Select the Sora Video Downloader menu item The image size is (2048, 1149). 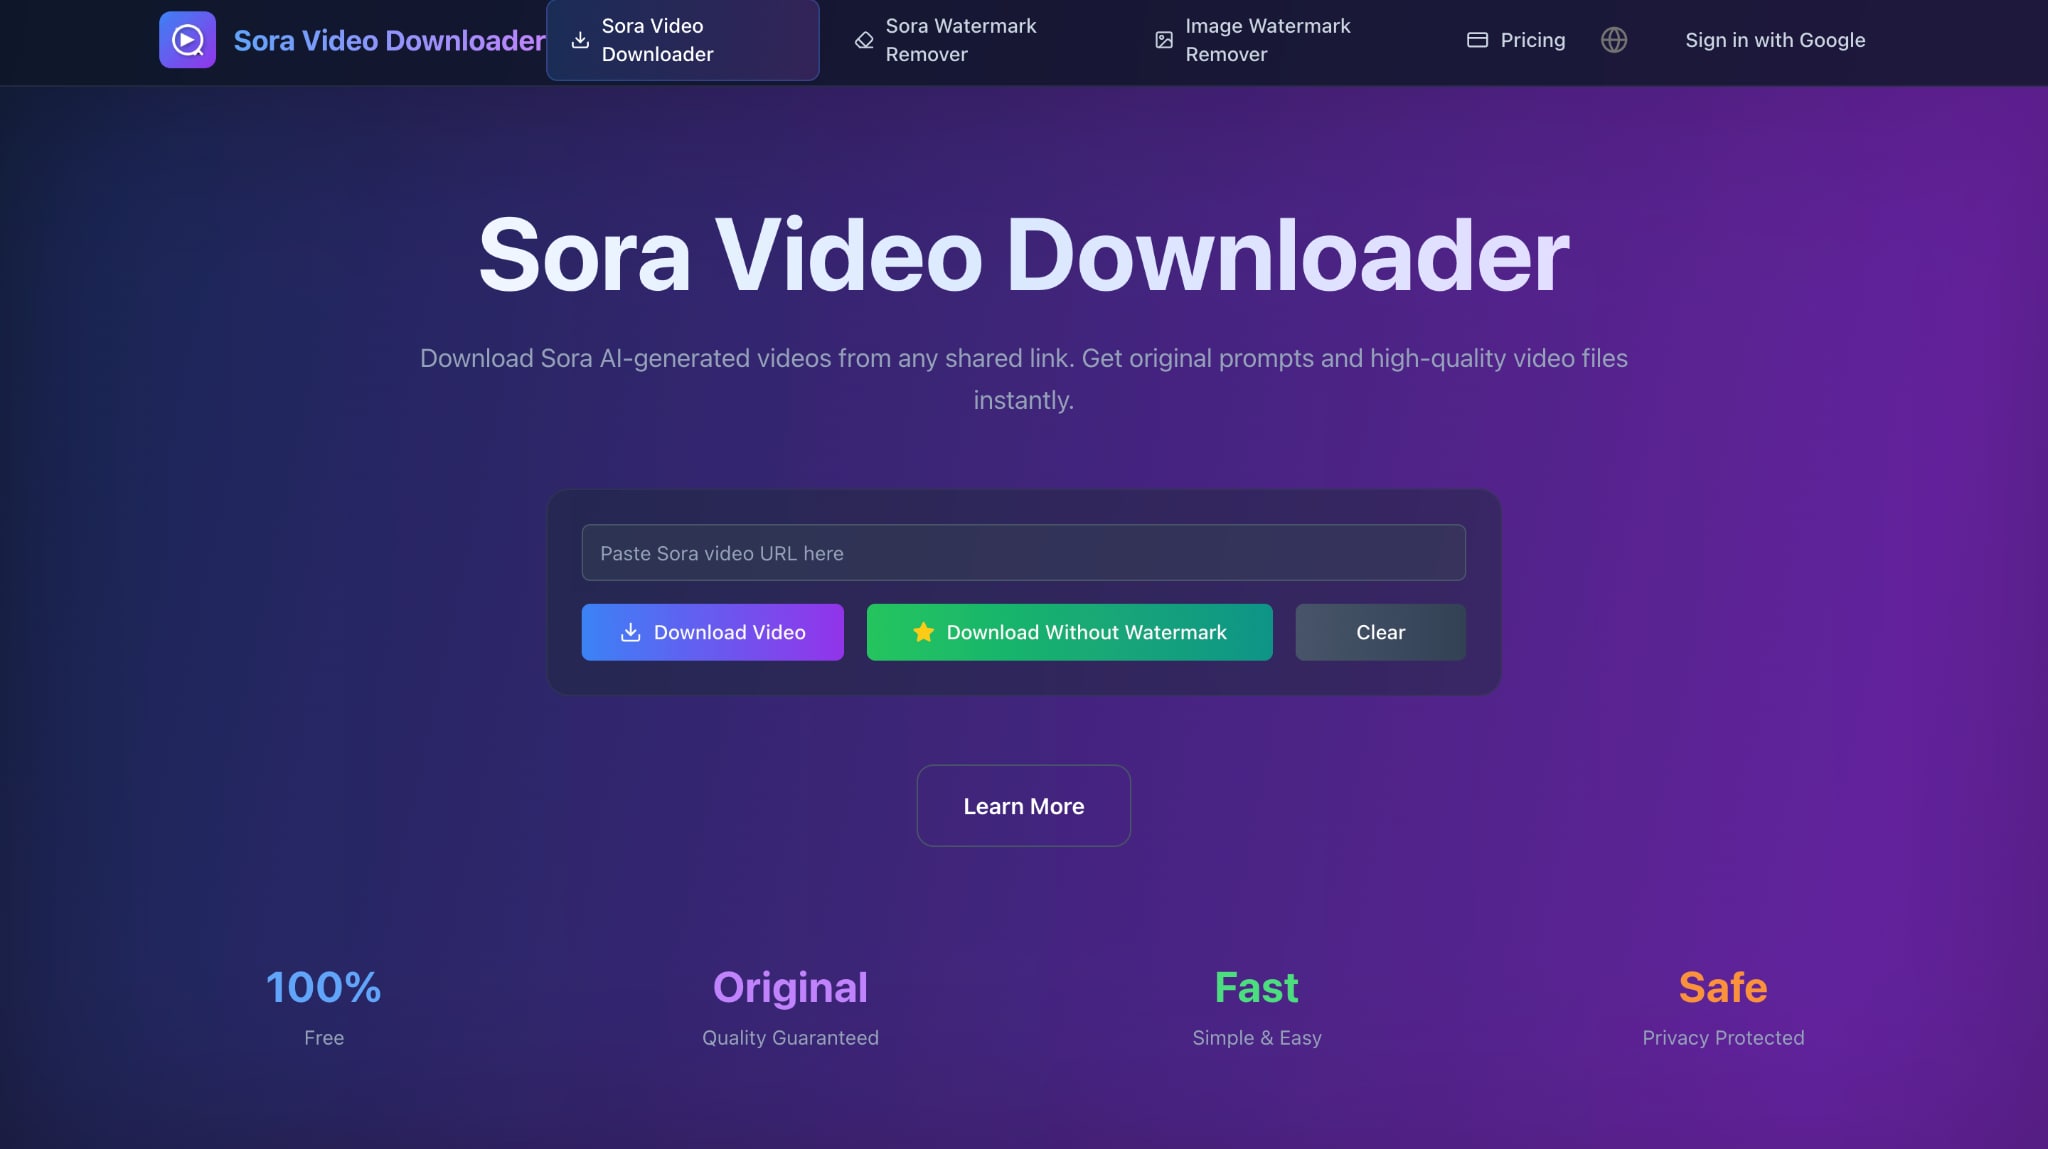click(681, 40)
